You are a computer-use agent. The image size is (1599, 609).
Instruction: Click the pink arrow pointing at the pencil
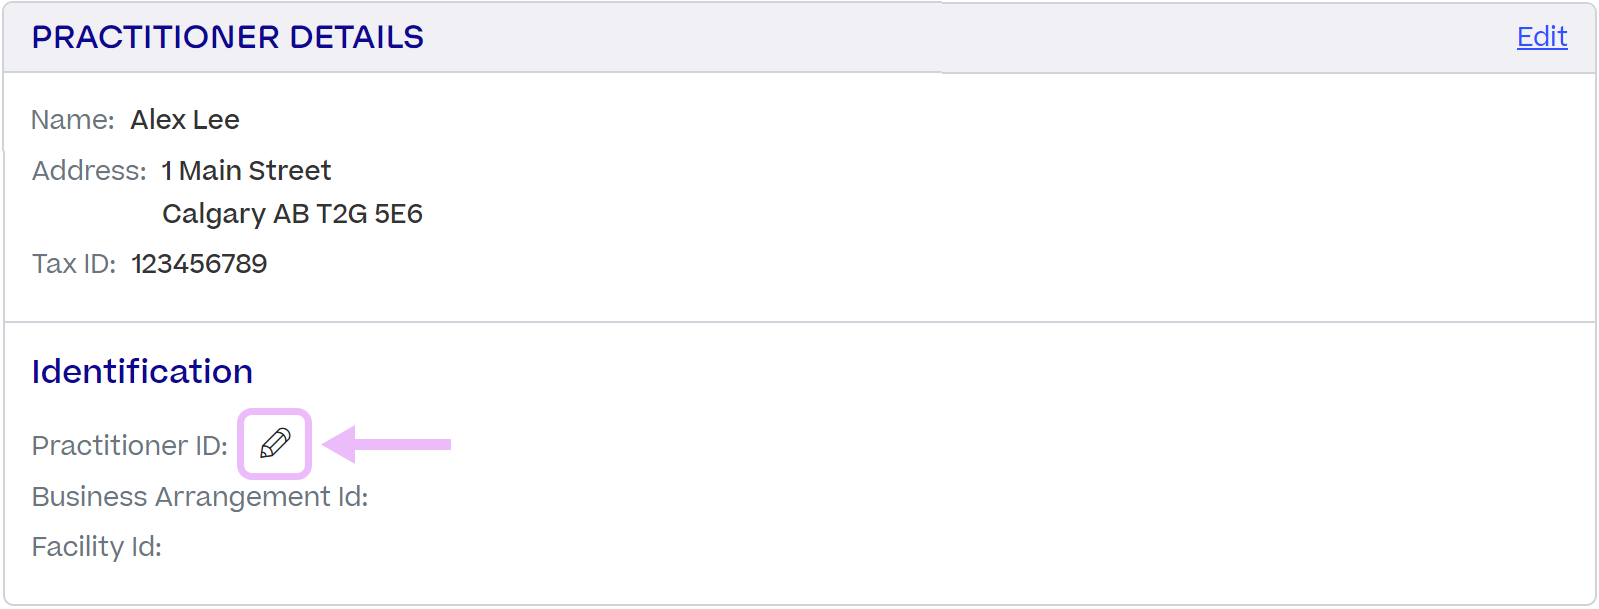(387, 444)
